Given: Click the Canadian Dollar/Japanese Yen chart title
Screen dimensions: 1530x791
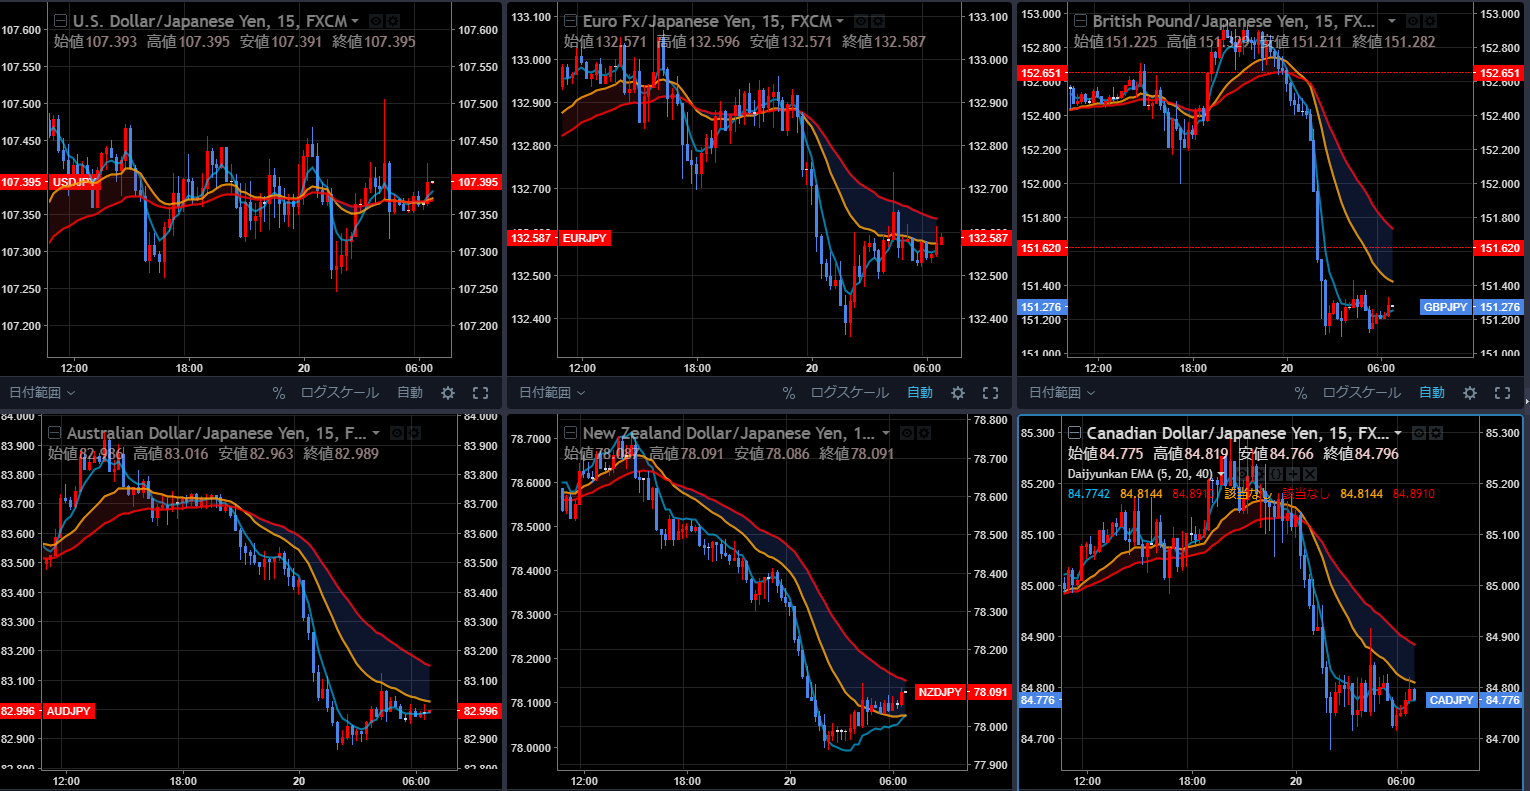Looking at the screenshot, I should pyautogui.click(x=1237, y=433).
